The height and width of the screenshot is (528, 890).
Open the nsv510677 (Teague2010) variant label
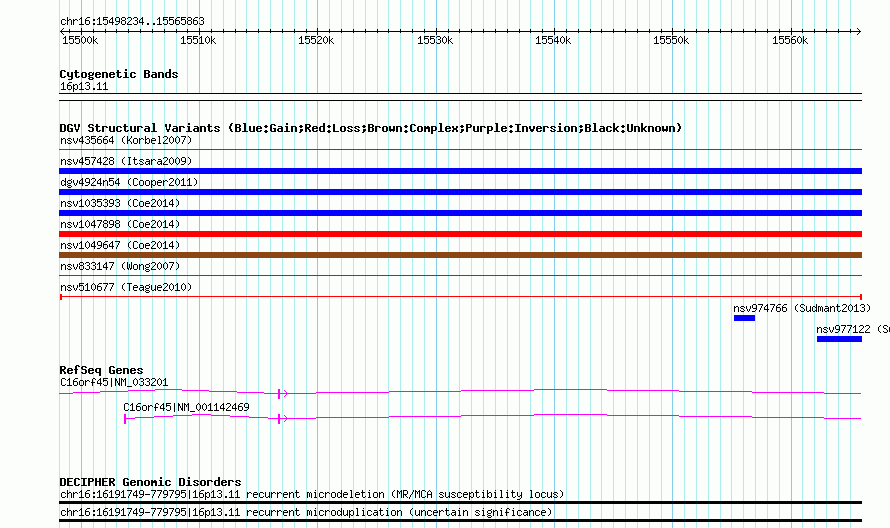click(126, 287)
